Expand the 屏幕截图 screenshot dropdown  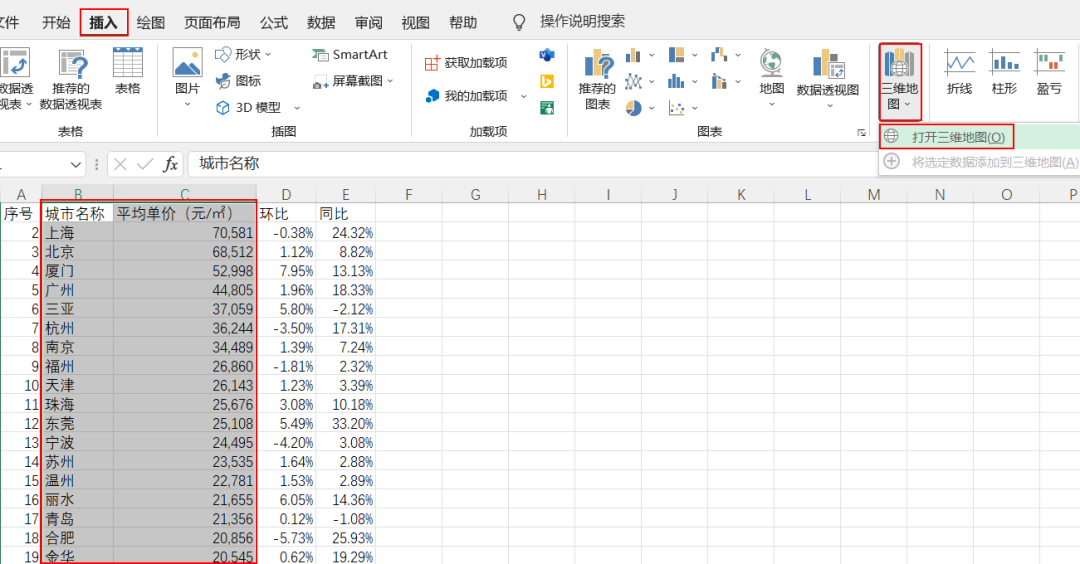(x=390, y=81)
